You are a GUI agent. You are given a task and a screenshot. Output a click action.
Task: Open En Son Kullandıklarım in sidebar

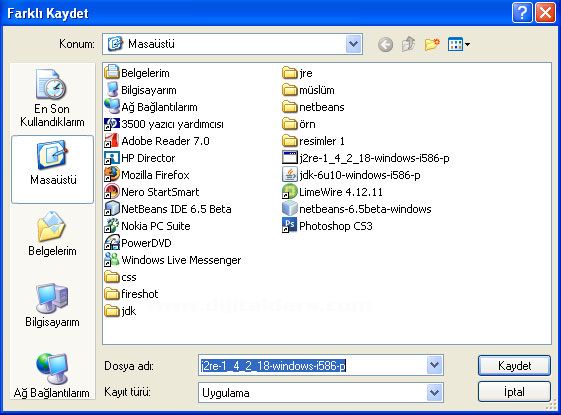coord(52,98)
